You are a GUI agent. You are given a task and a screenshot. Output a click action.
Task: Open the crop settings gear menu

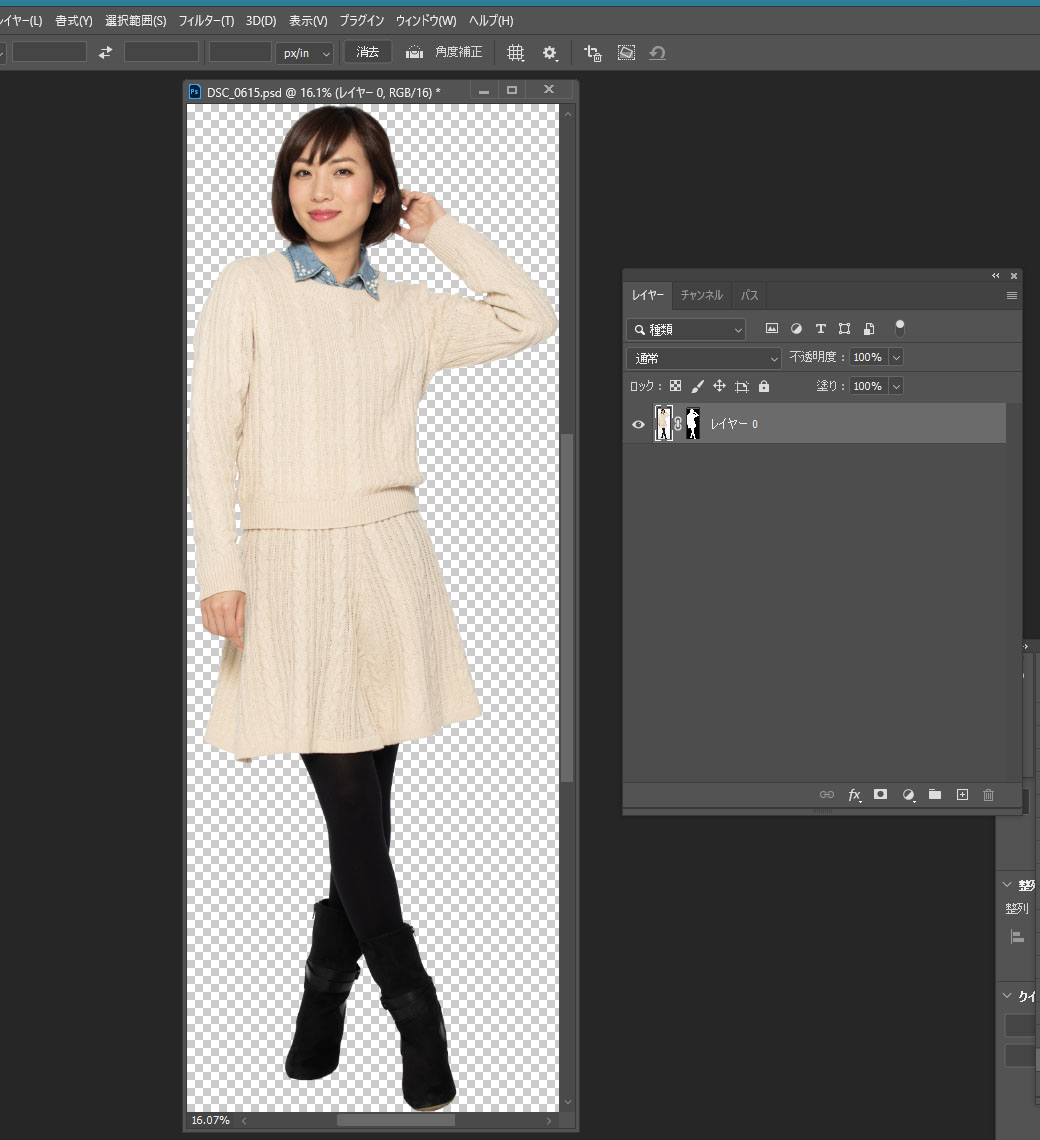[549, 53]
